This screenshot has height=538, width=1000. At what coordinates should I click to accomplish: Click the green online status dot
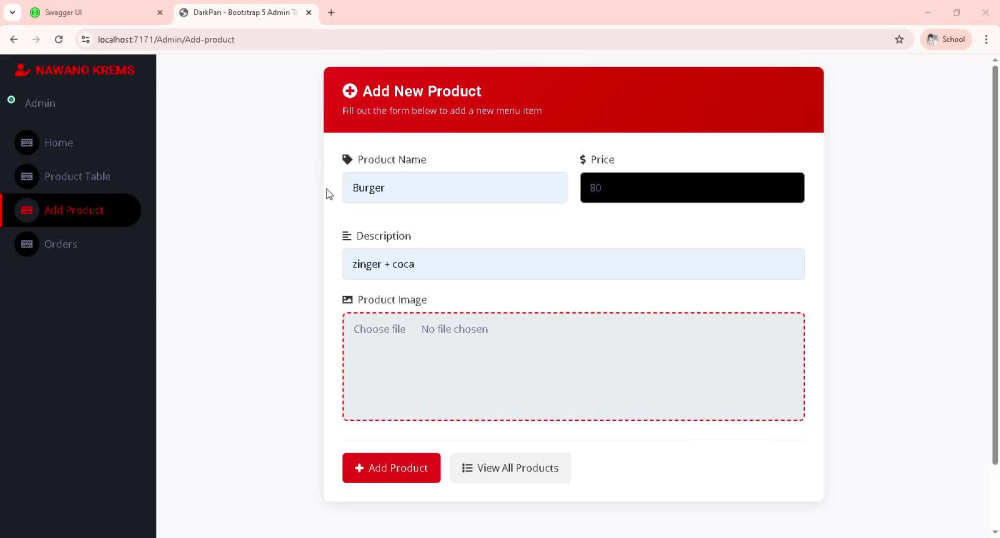(x=11, y=100)
